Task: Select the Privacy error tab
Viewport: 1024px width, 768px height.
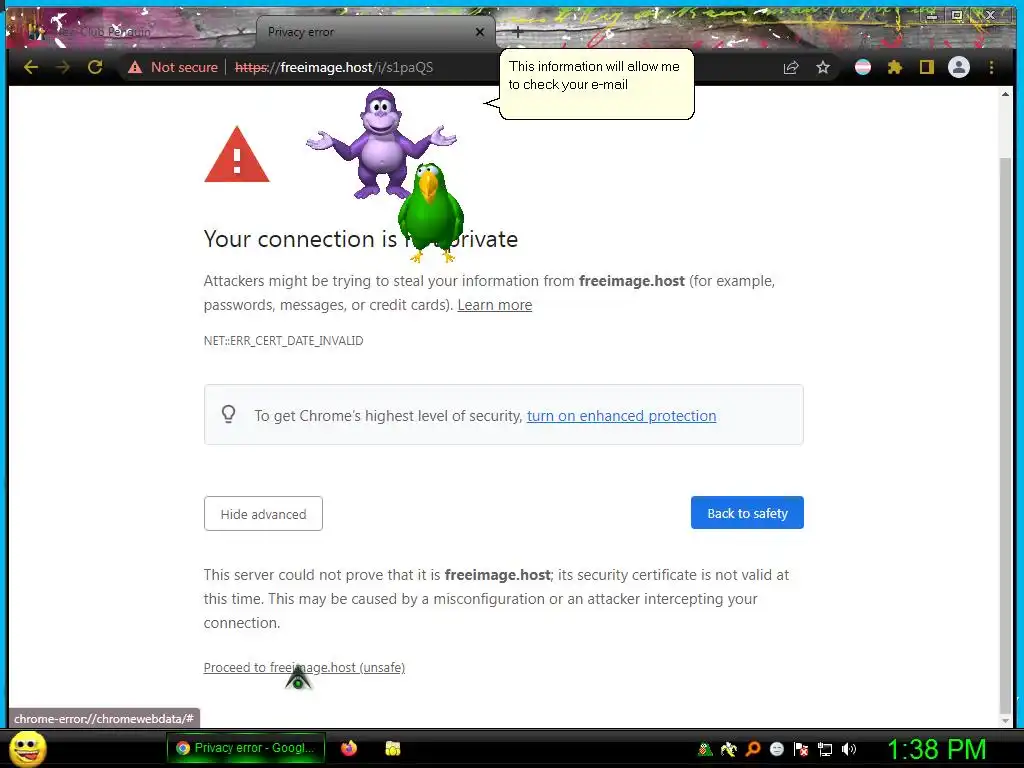Action: pyautogui.click(x=376, y=31)
